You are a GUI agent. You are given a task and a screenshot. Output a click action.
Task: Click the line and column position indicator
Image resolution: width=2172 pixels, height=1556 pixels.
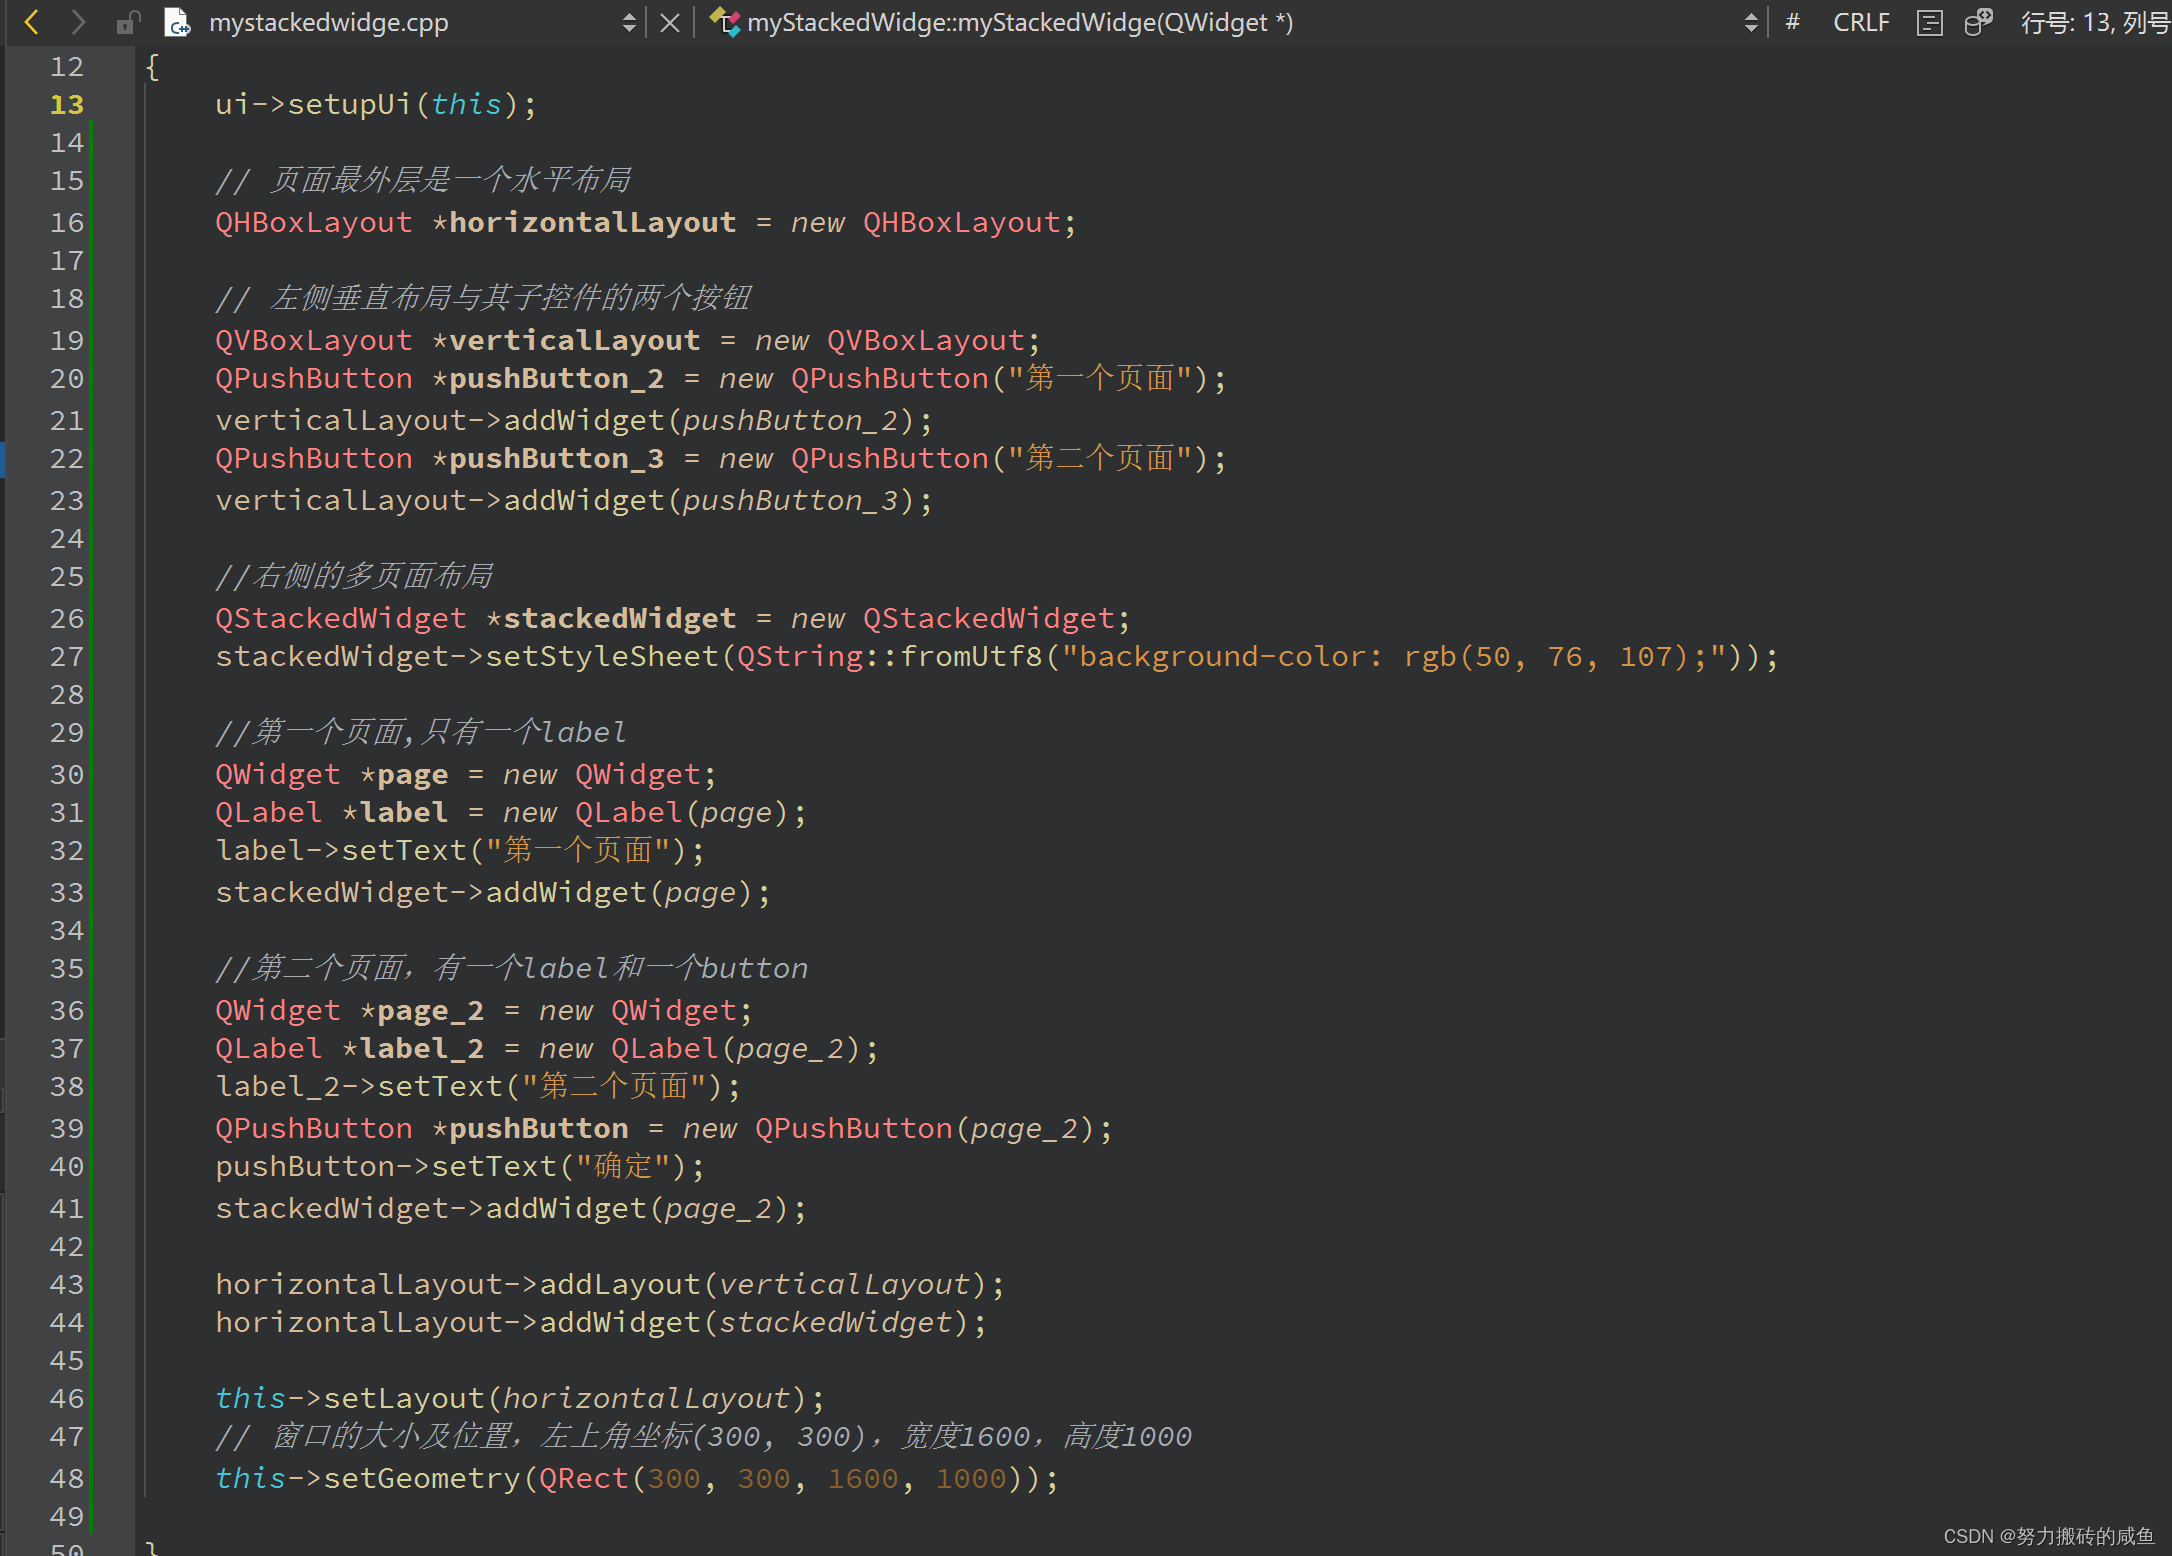coord(2094,22)
